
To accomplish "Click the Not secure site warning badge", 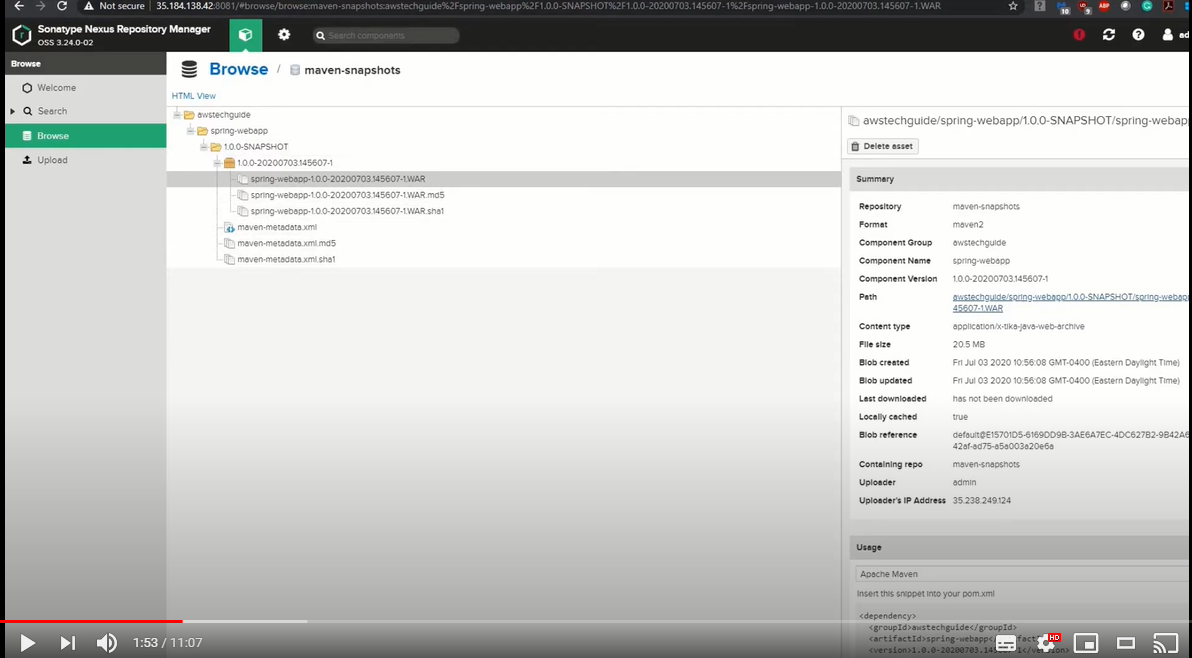I will click(114, 6).
